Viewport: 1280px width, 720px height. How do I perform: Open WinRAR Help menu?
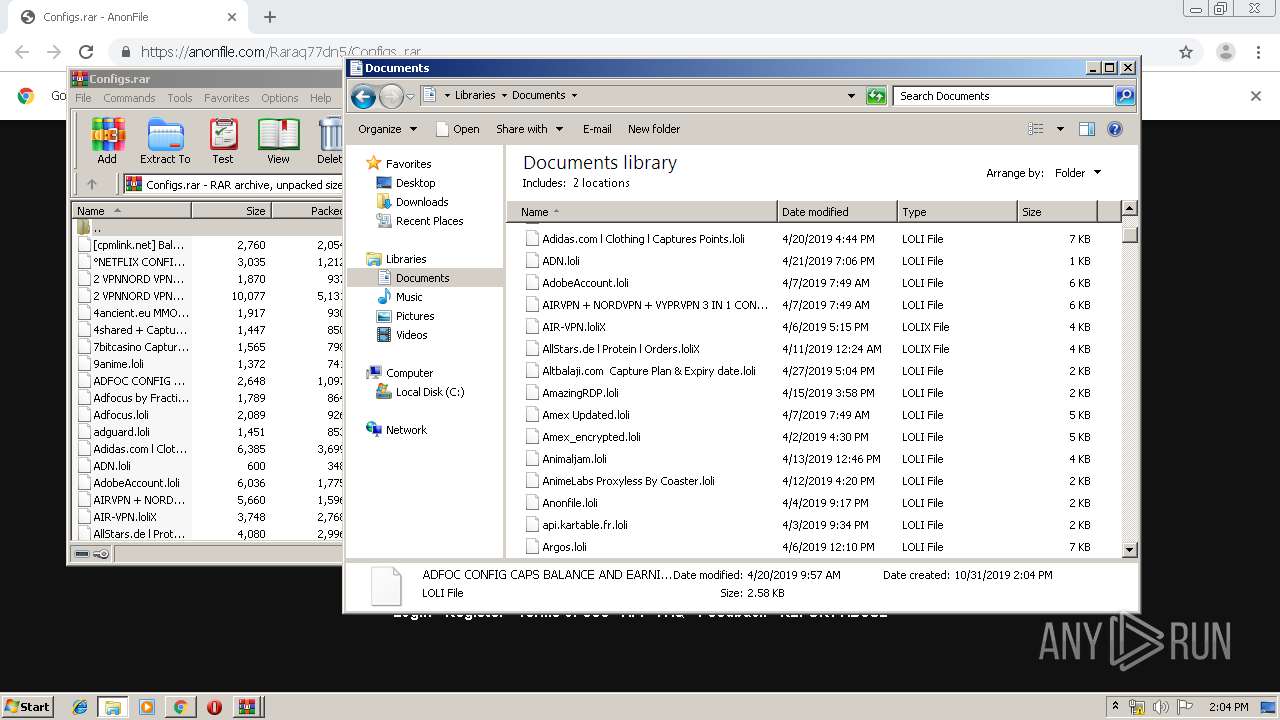click(x=320, y=98)
